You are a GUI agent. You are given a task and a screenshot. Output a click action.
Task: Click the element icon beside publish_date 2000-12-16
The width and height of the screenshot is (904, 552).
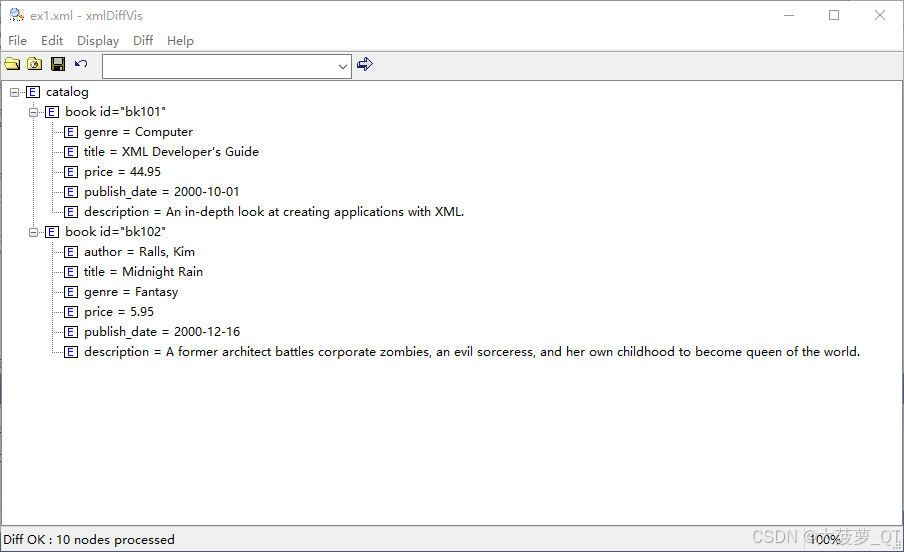(71, 332)
